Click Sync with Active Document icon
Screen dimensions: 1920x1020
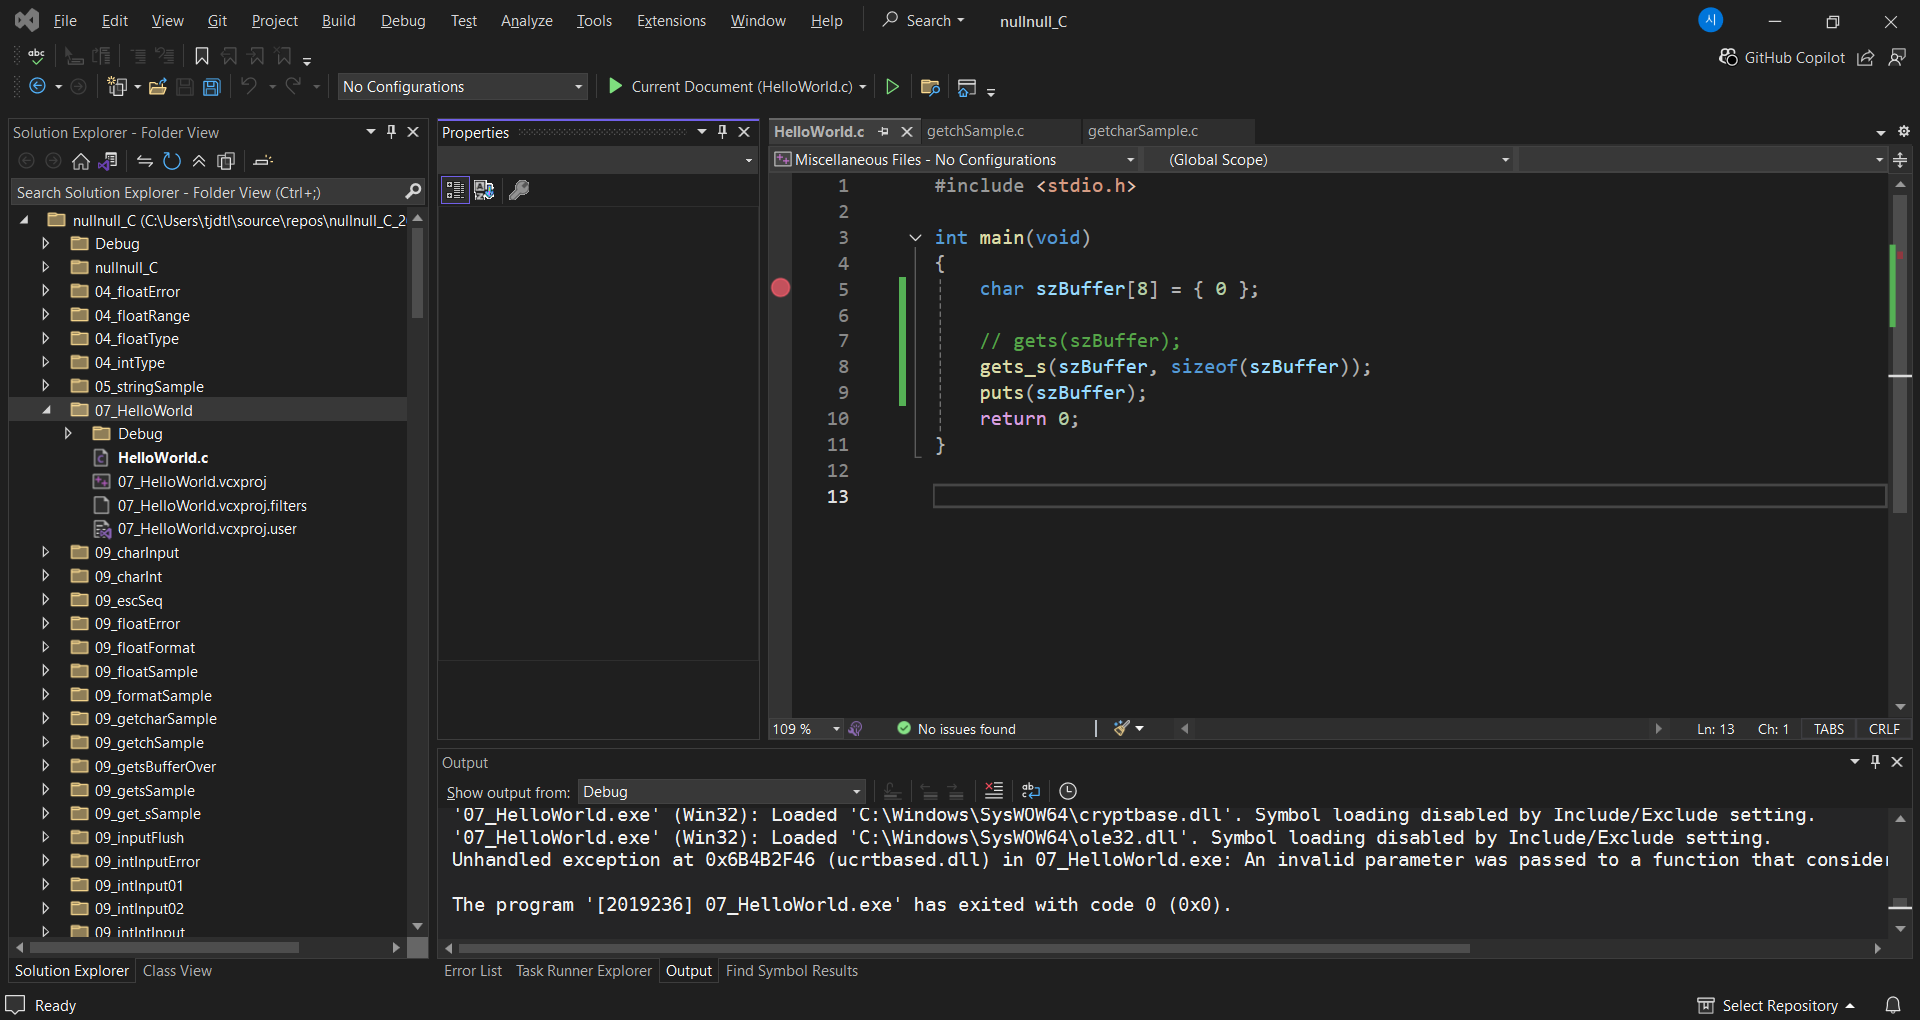145,161
